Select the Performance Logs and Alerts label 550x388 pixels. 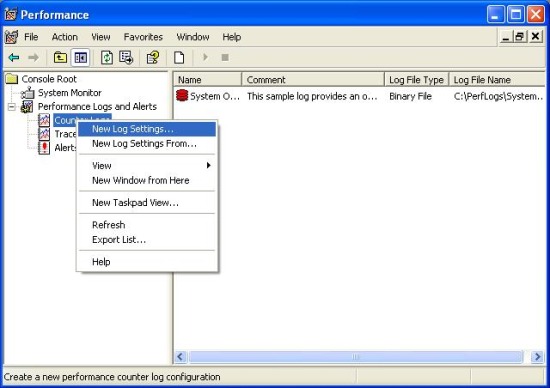pyautogui.click(x=97, y=107)
